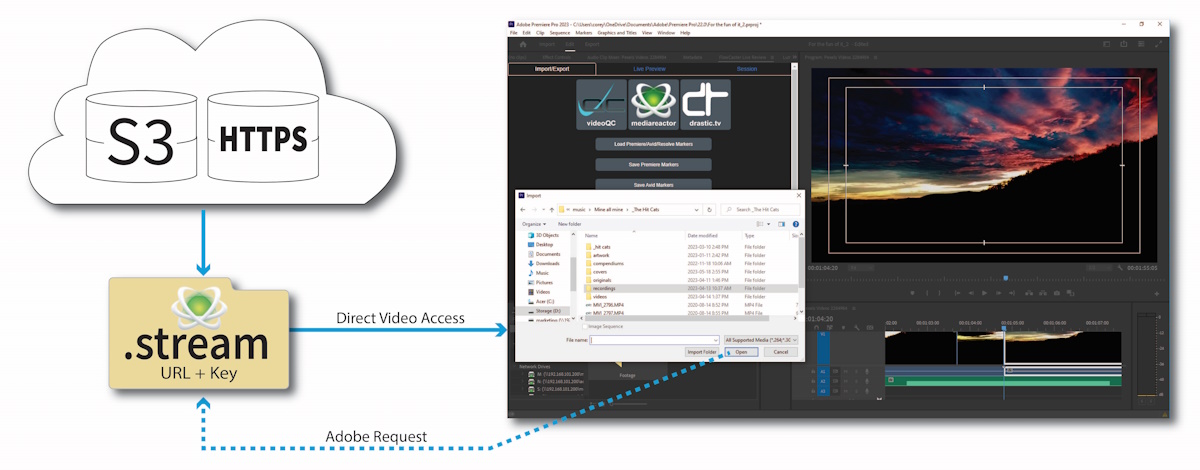Select Storage (D:) in Import dialog sidebar

546,310
